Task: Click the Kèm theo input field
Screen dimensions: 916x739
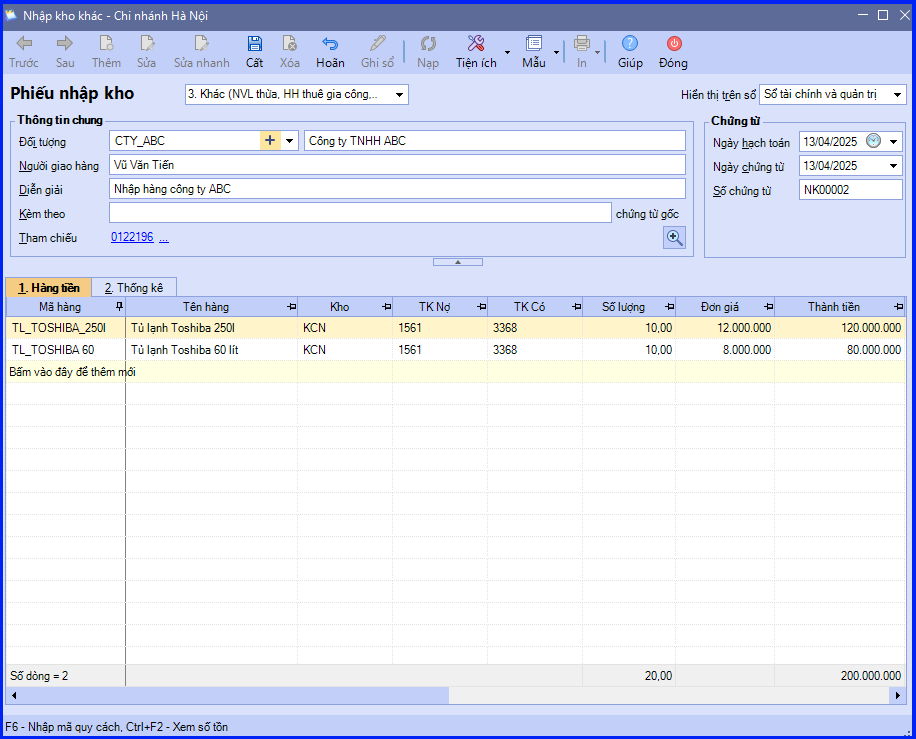Action: coord(360,213)
